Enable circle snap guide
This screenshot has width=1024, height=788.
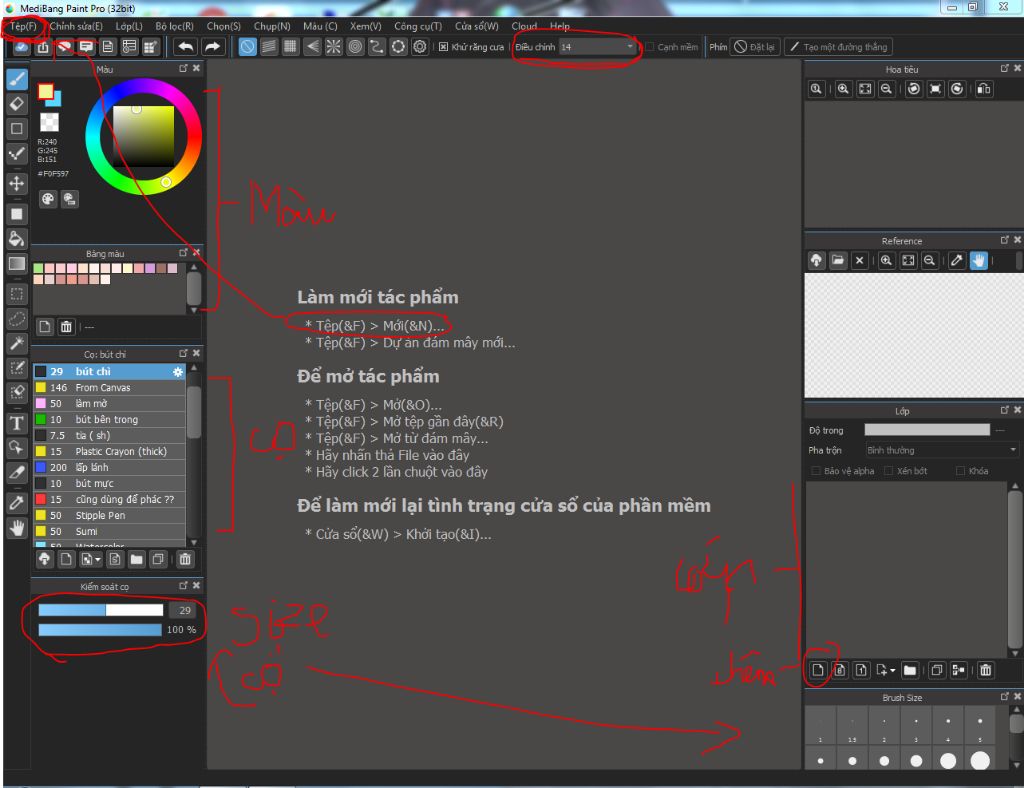click(355, 47)
